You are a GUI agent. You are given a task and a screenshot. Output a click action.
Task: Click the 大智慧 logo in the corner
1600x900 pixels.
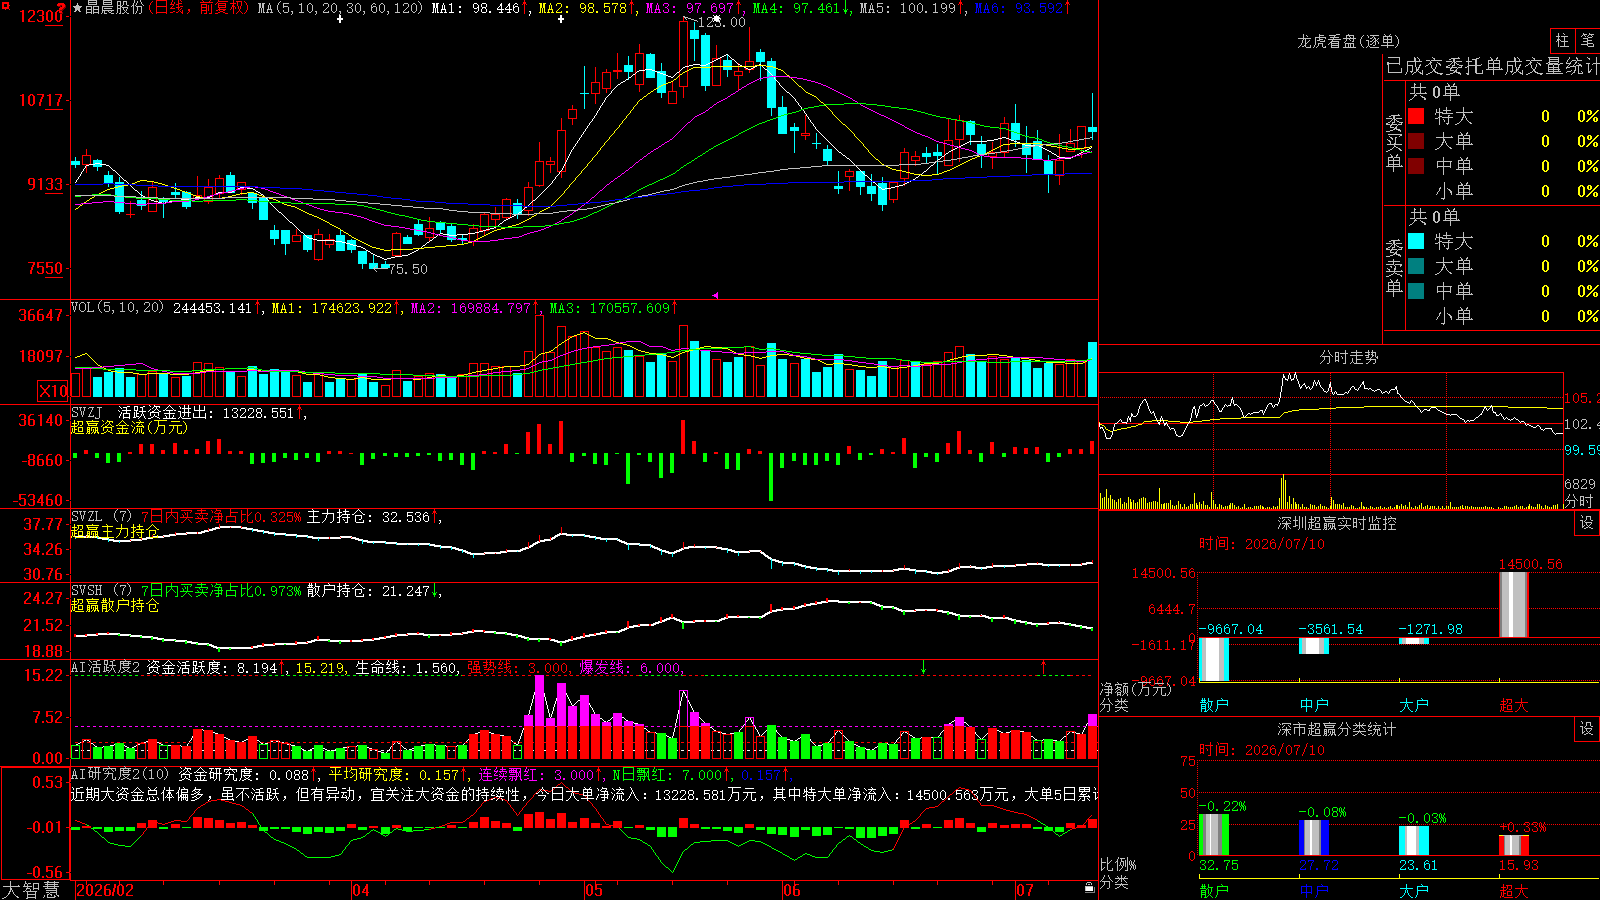pyautogui.click(x=31, y=889)
